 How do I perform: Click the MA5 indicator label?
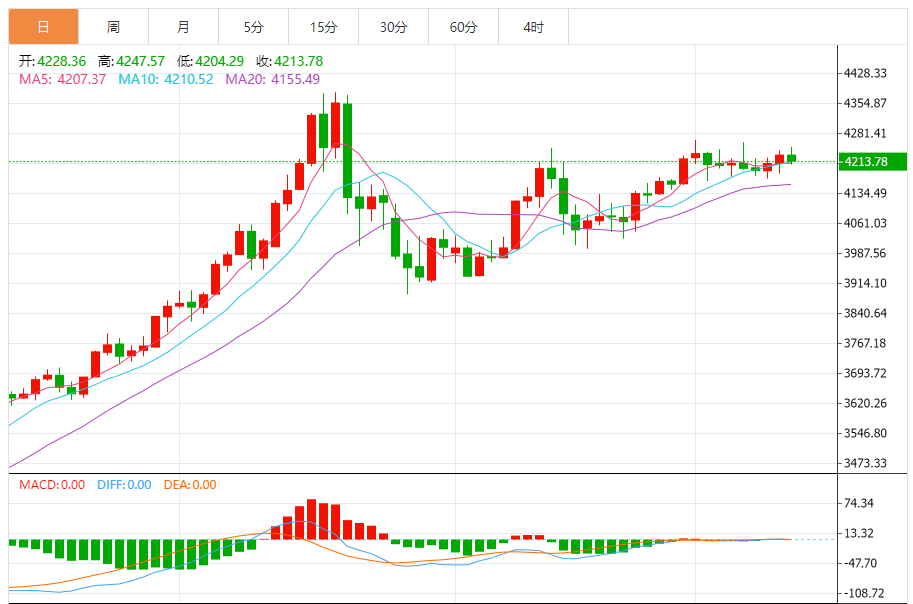(x=62, y=79)
